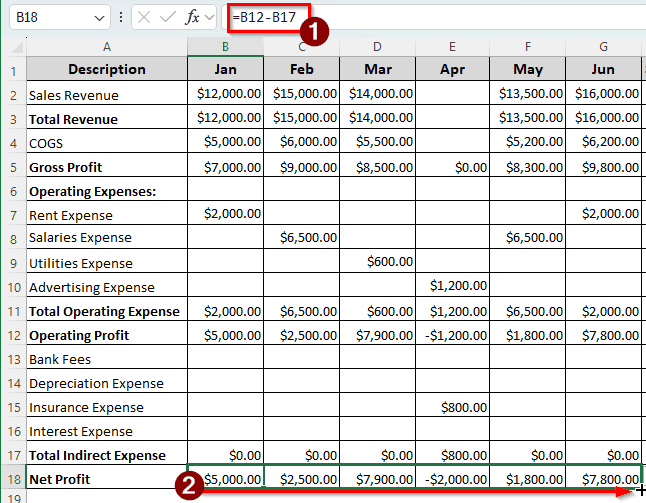Viewport: 646px width, 503px height.
Task: Click Jun Rent Expense cell $2,000.00
Action: (604, 213)
